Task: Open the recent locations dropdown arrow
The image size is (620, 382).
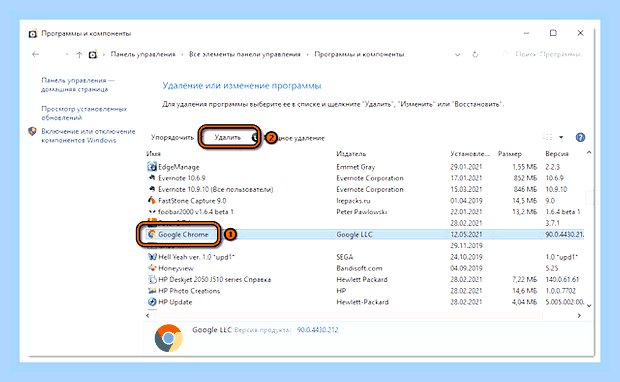Action: [x=67, y=55]
